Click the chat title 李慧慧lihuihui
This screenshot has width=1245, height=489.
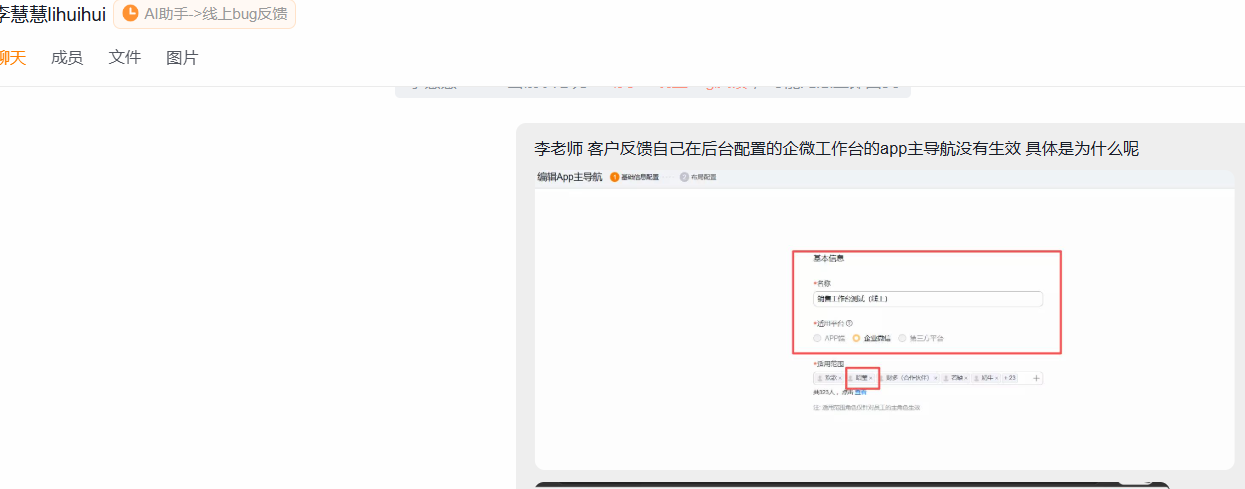(x=52, y=14)
